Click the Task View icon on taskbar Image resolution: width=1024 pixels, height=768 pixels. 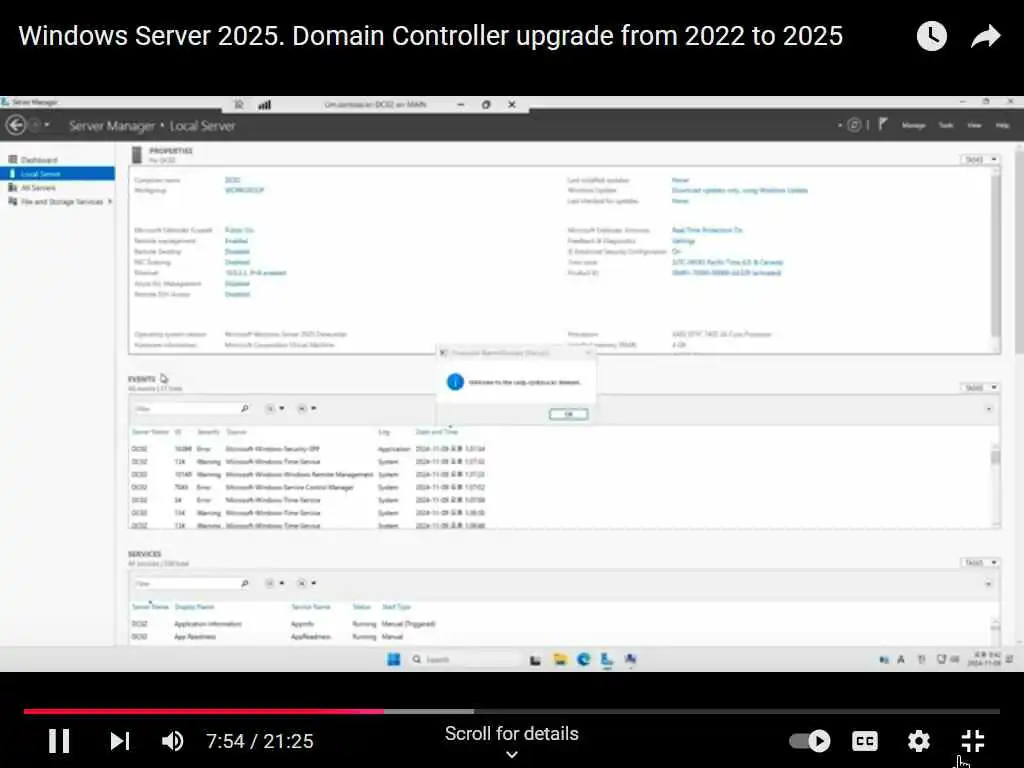(536, 660)
